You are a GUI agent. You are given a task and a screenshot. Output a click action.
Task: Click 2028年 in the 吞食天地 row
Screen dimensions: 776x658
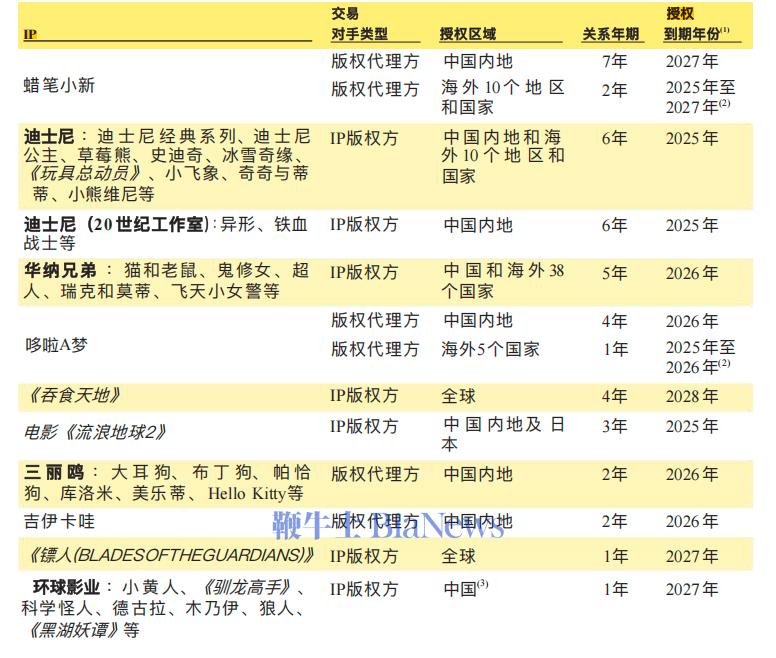692,396
